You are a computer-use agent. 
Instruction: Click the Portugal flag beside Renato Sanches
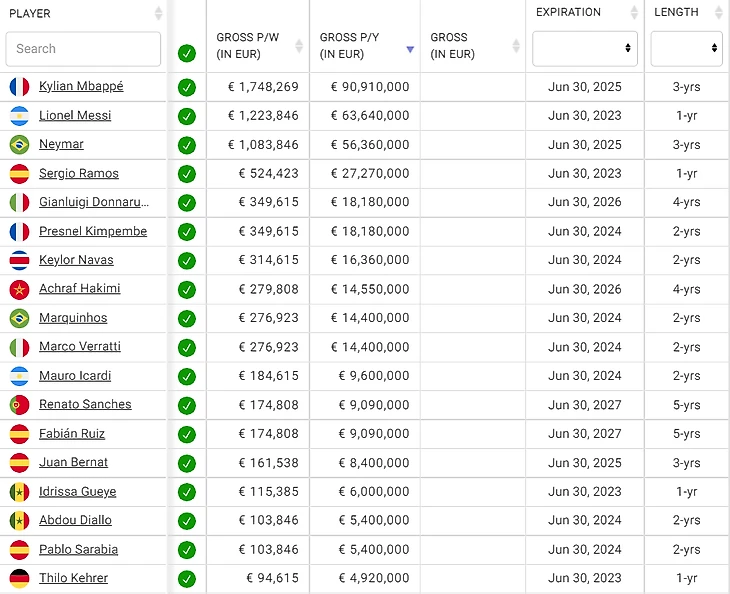tap(19, 405)
